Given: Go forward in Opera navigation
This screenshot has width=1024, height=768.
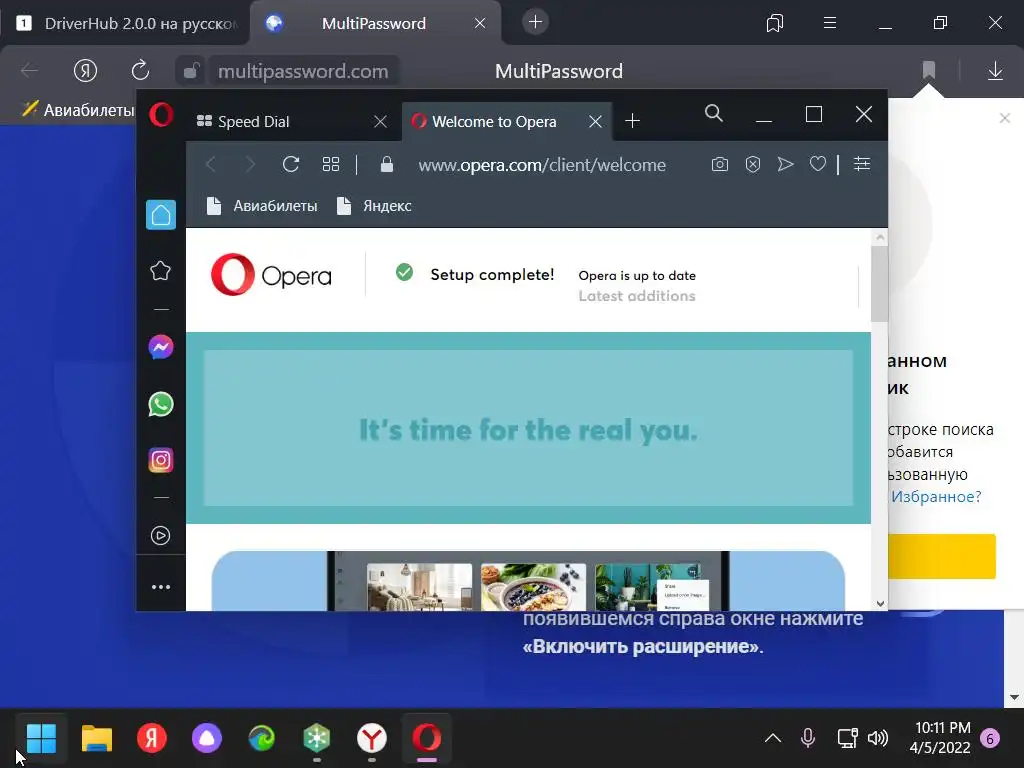Looking at the screenshot, I should click(250, 164).
